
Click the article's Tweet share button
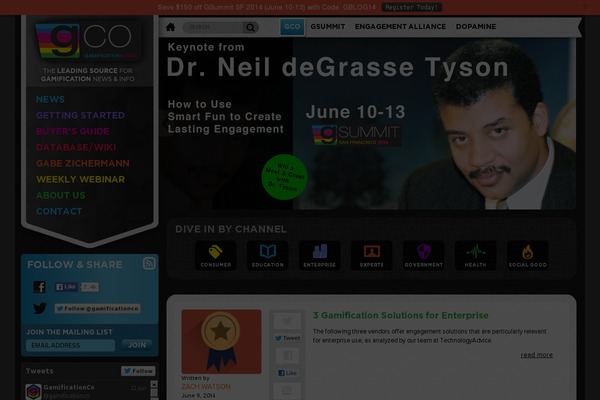287,338
